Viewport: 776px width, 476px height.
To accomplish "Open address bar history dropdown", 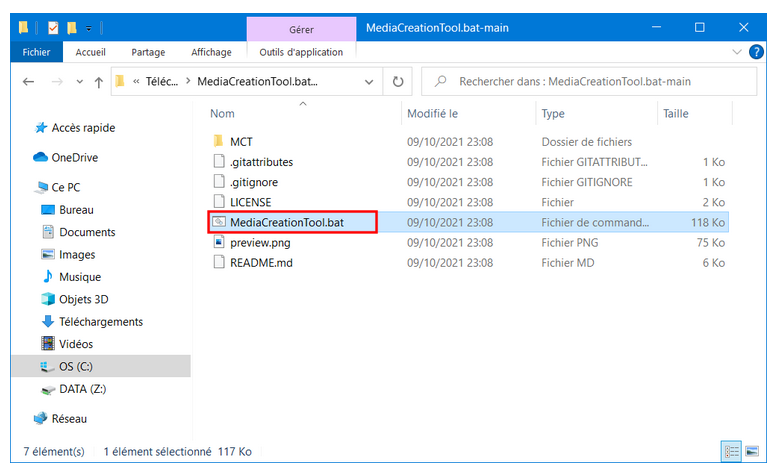I will tap(369, 82).
